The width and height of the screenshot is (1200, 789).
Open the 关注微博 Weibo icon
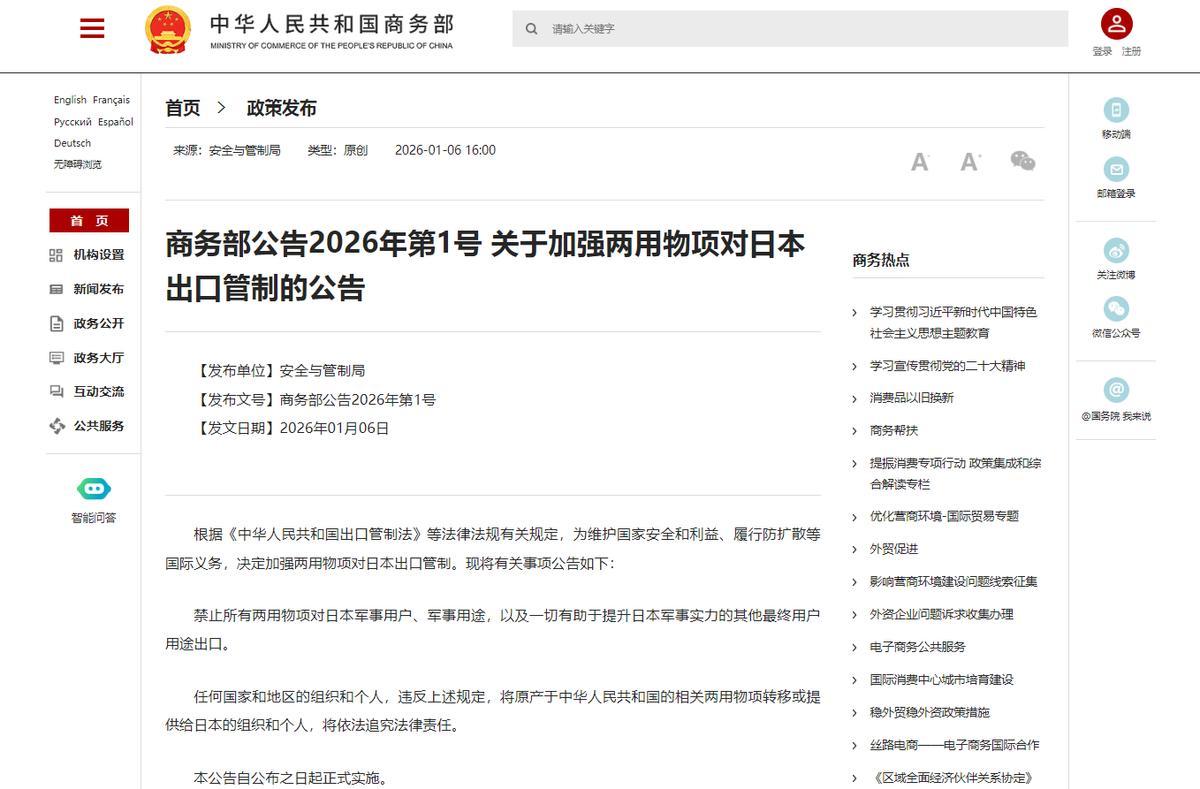1116,250
